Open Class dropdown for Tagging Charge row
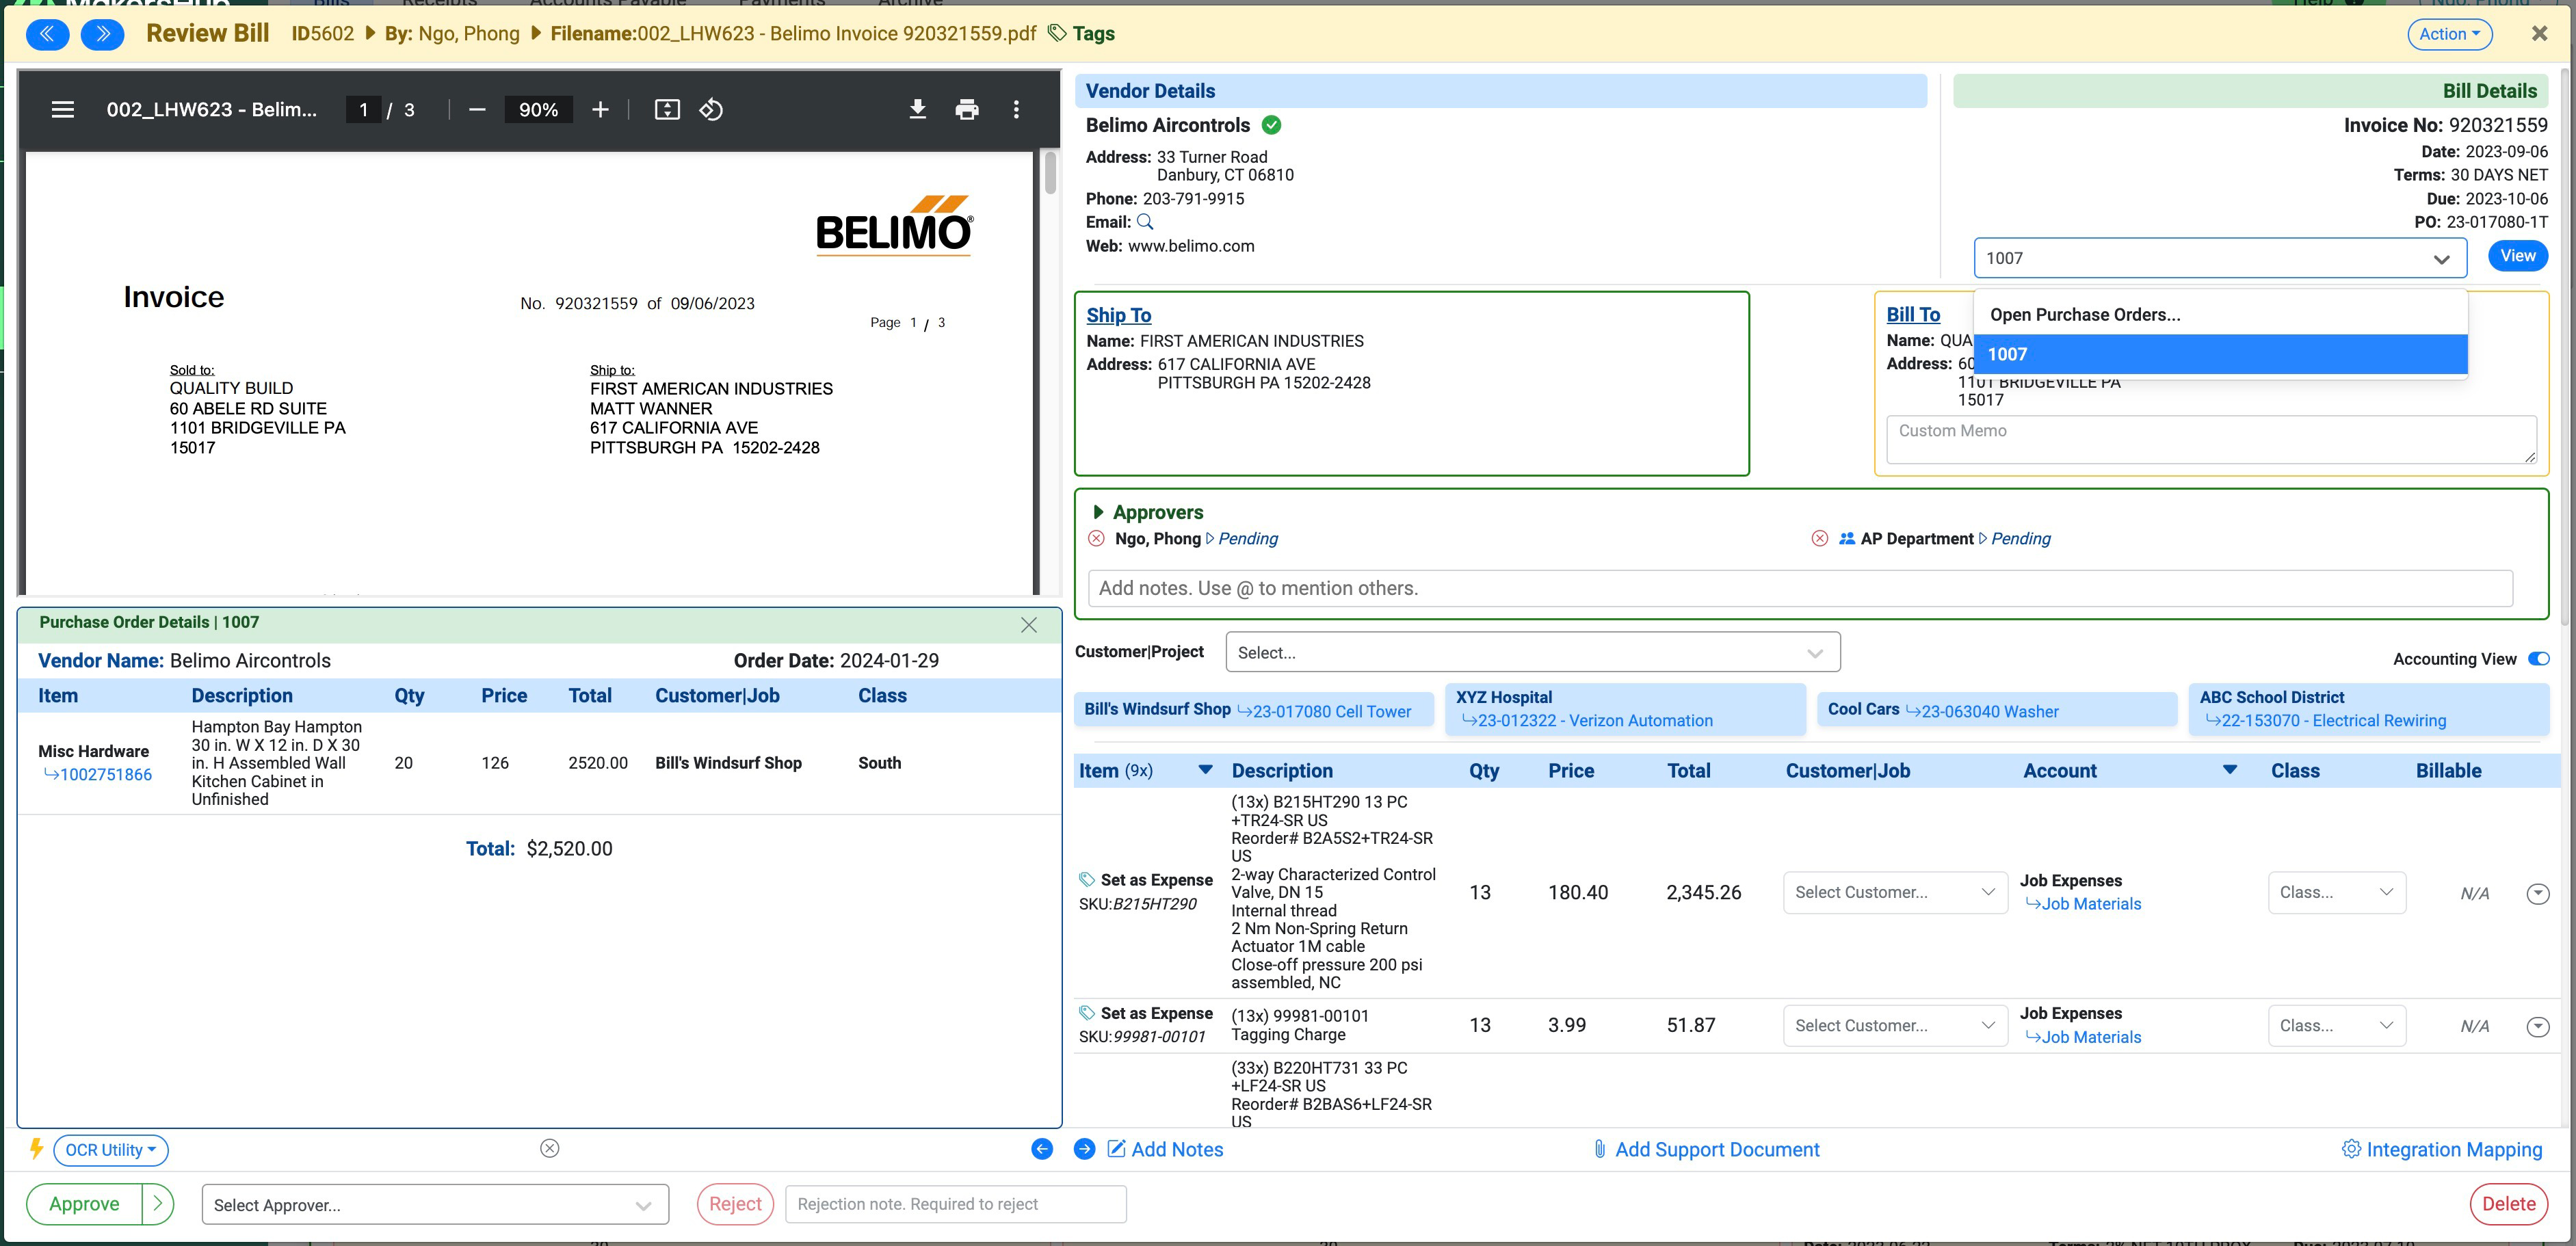Screen dimensions: 2576x1246 (2336, 1025)
